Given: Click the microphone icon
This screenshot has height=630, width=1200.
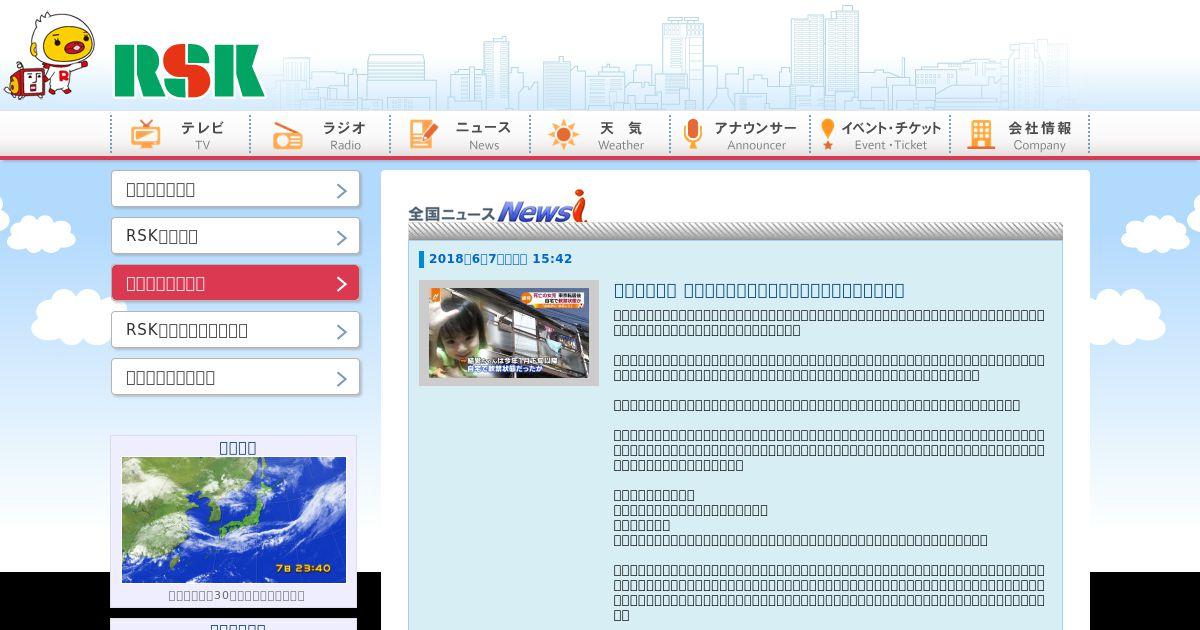Looking at the screenshot, I should coord(693,134).
